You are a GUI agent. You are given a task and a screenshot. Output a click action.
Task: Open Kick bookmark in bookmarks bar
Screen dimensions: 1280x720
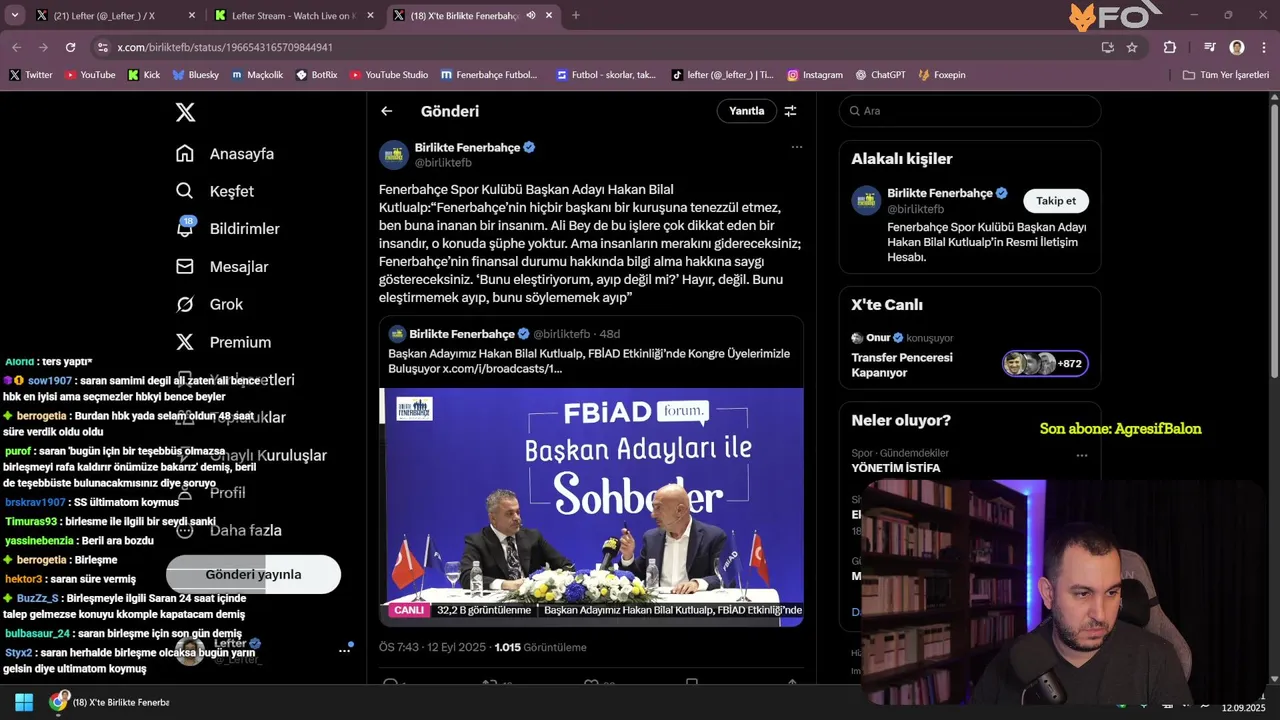coord(144,75)
